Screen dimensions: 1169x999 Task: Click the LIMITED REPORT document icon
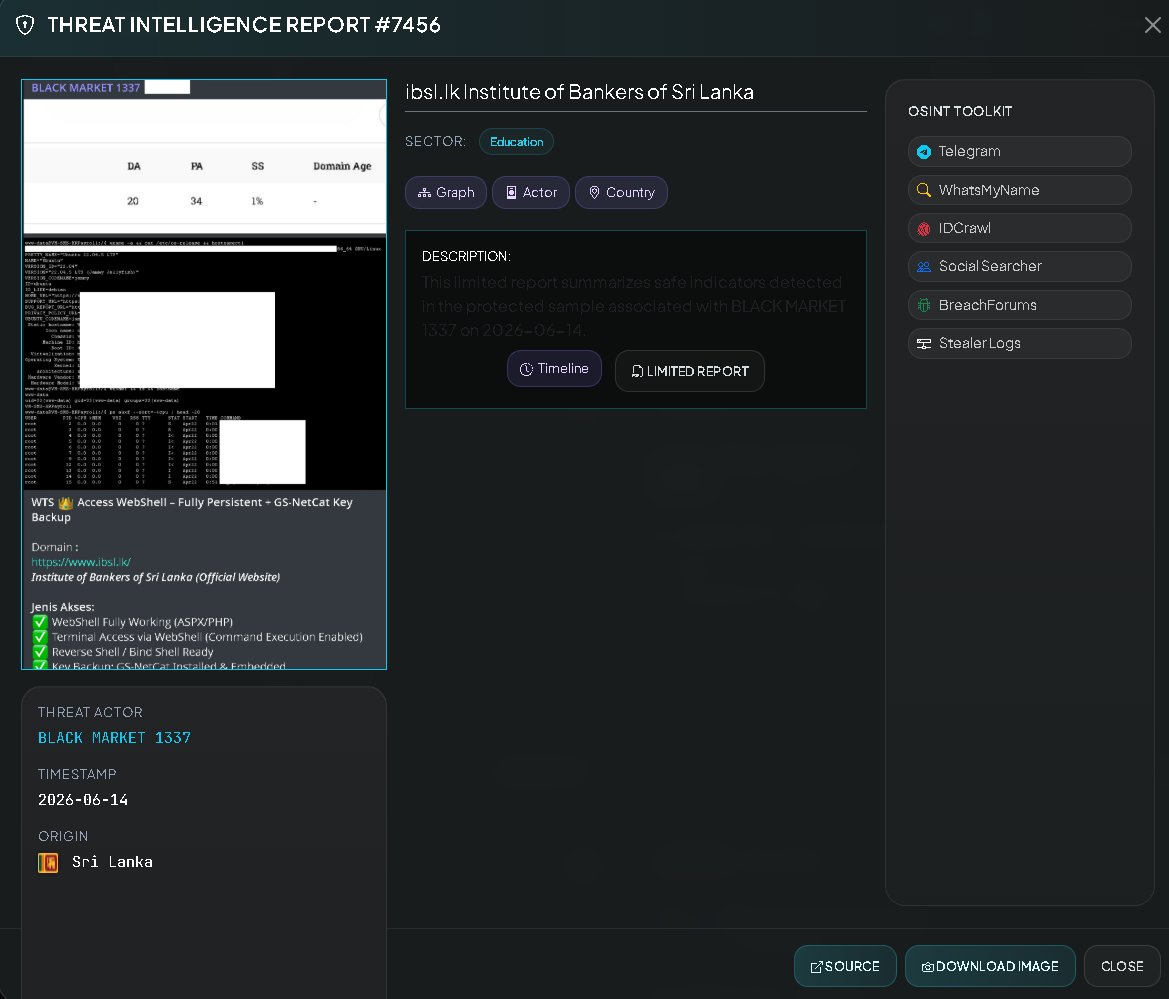click(x=637, y=371)
